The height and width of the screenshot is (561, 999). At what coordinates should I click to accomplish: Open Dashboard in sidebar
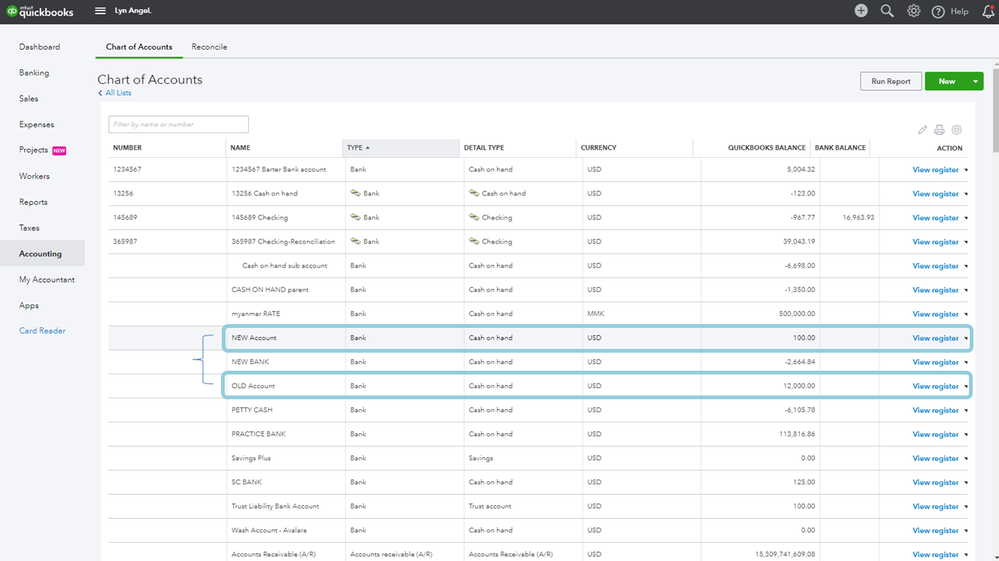pyautogui.click(x=40, y=47)
